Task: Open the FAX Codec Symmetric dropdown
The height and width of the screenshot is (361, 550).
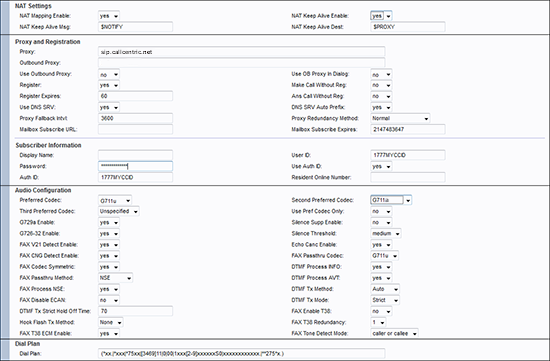Action: pyautogui.click(x=109, y=267)
